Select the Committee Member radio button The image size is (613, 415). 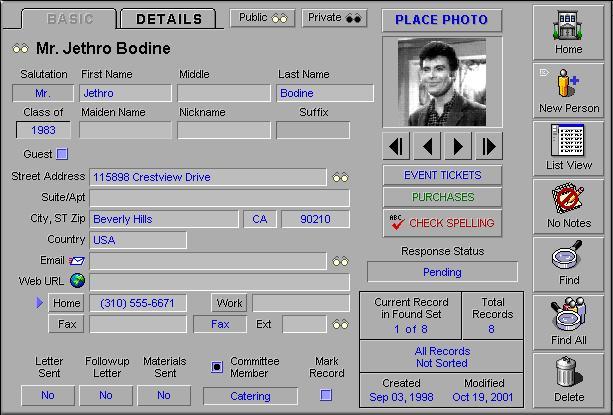click(x=216, y=367)
